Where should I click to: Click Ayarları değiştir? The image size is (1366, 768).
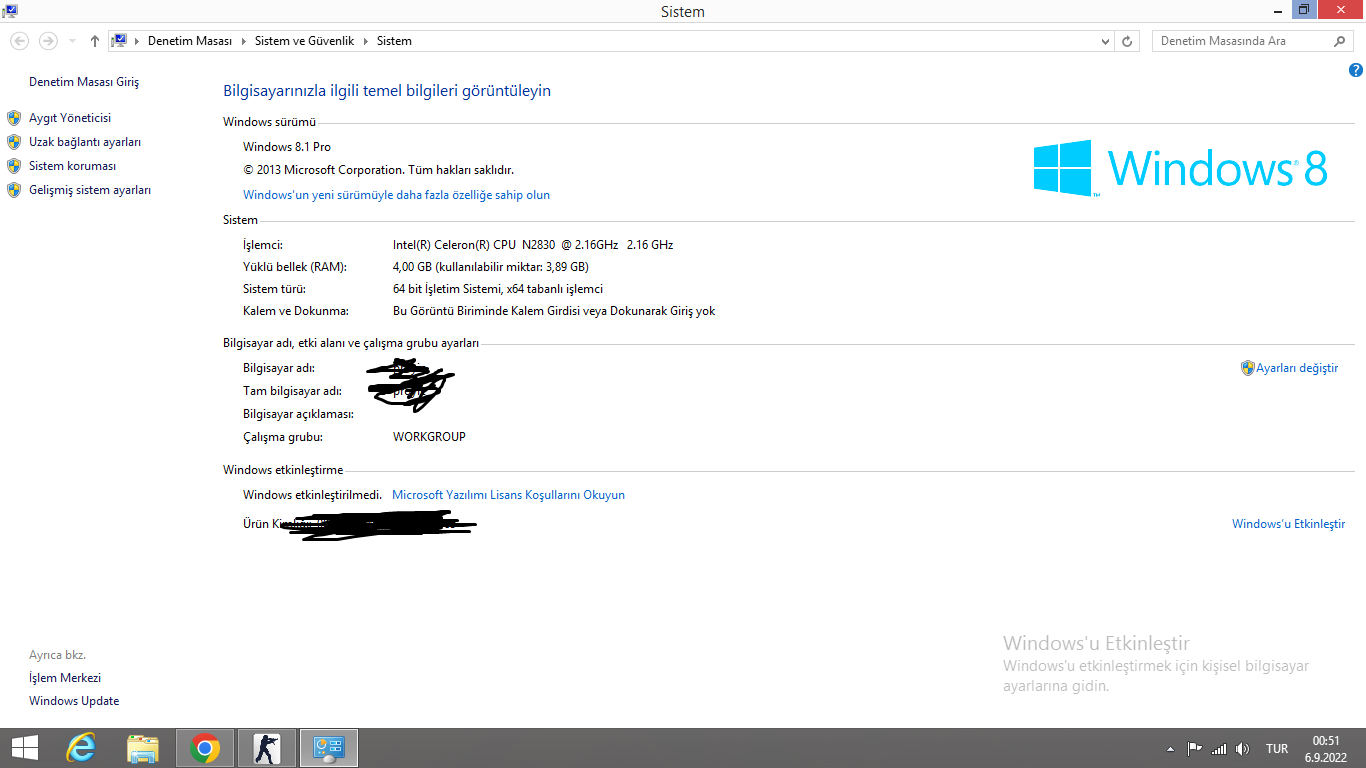pos(1297,368)
